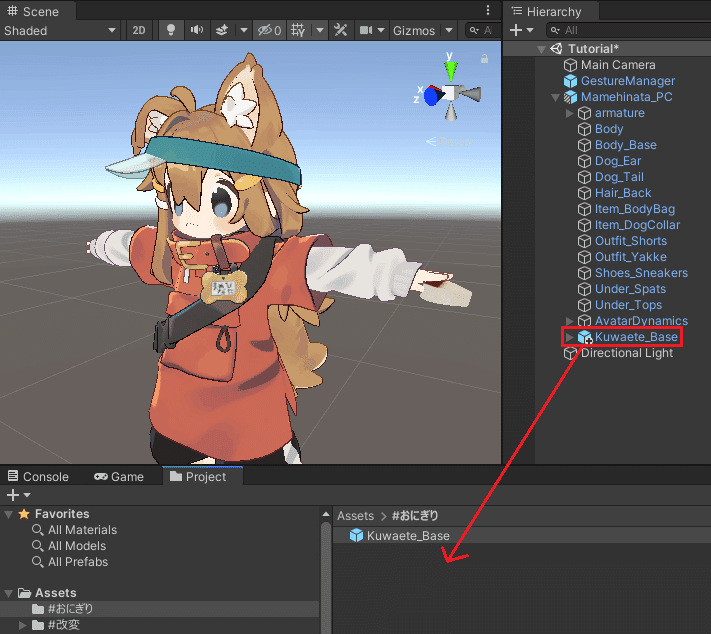Select All Materials saved search

[74, 530]
